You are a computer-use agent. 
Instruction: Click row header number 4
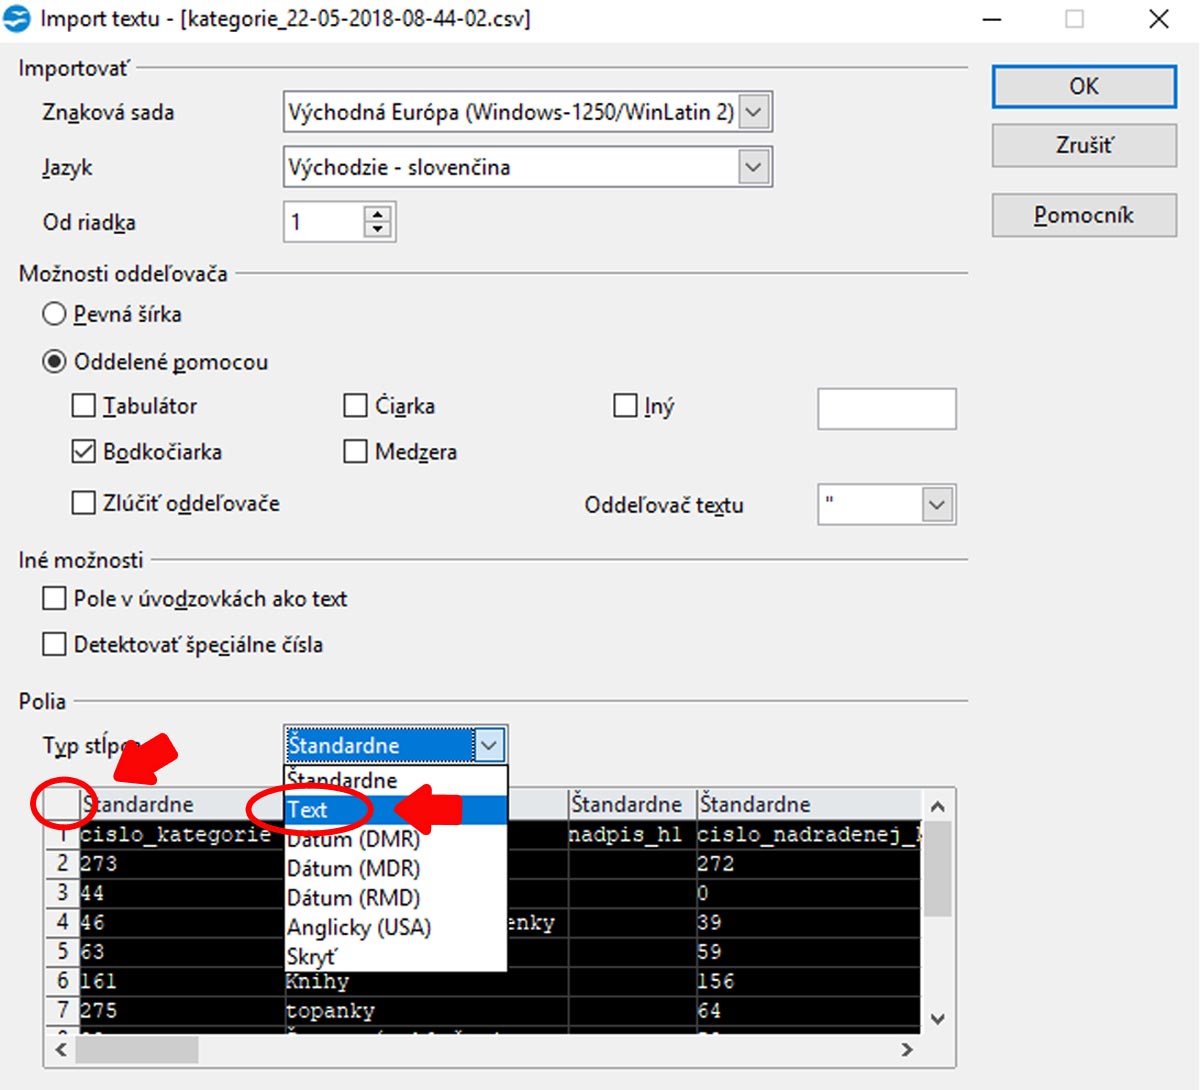[62, 922]
